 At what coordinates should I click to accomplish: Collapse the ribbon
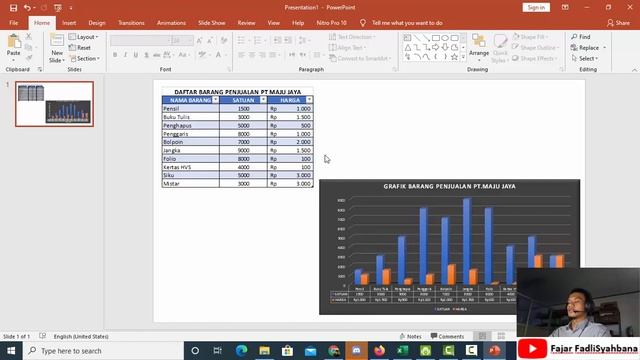coord(634,70)
